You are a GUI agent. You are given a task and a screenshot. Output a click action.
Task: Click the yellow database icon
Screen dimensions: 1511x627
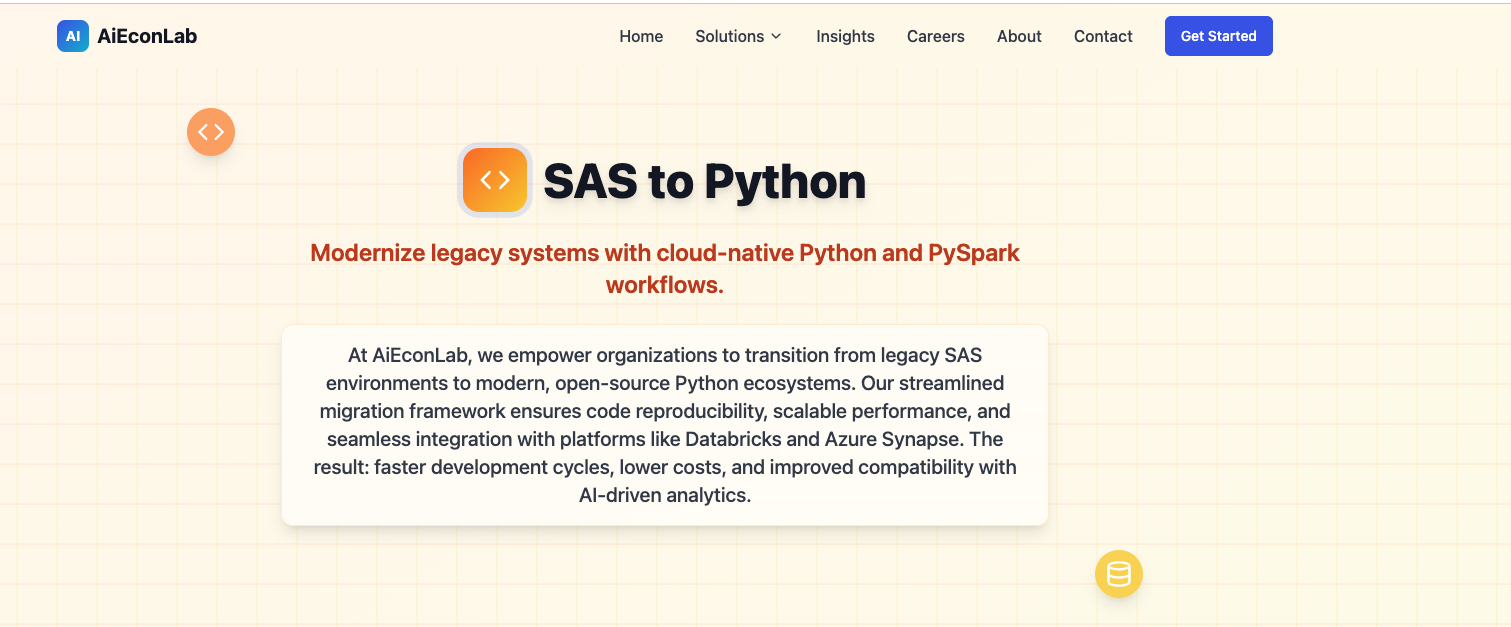click(x=1119, y=574)
